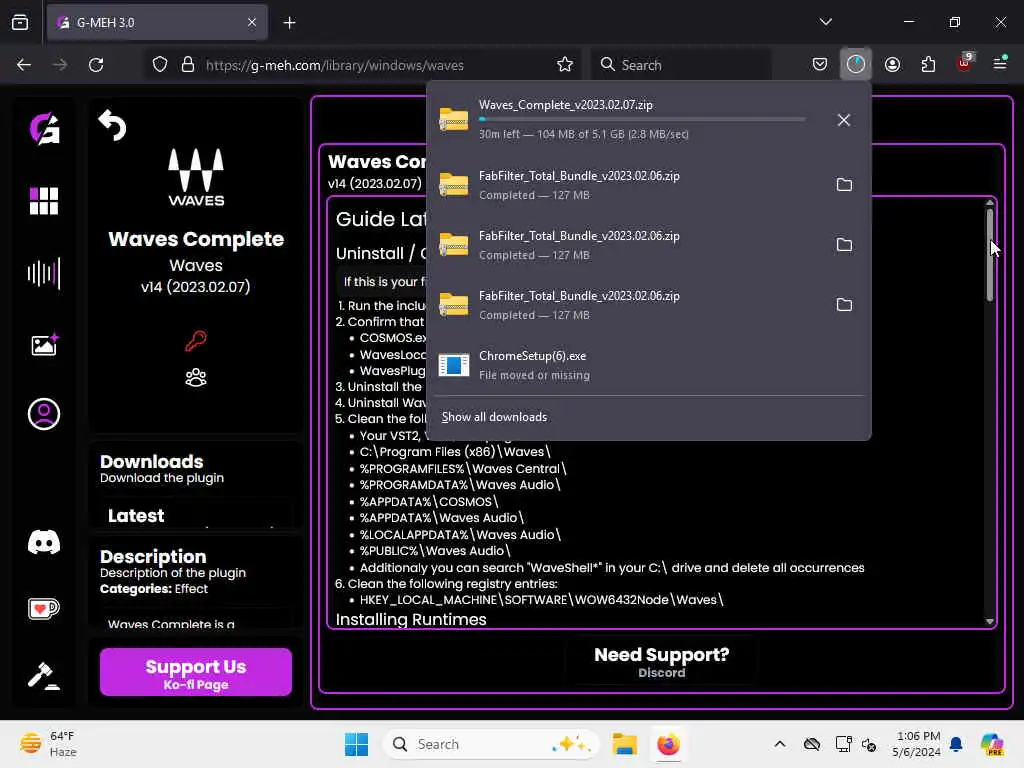
Task: Open the taskbar clock showing 1:06 PM
Action: click(916, 744)
